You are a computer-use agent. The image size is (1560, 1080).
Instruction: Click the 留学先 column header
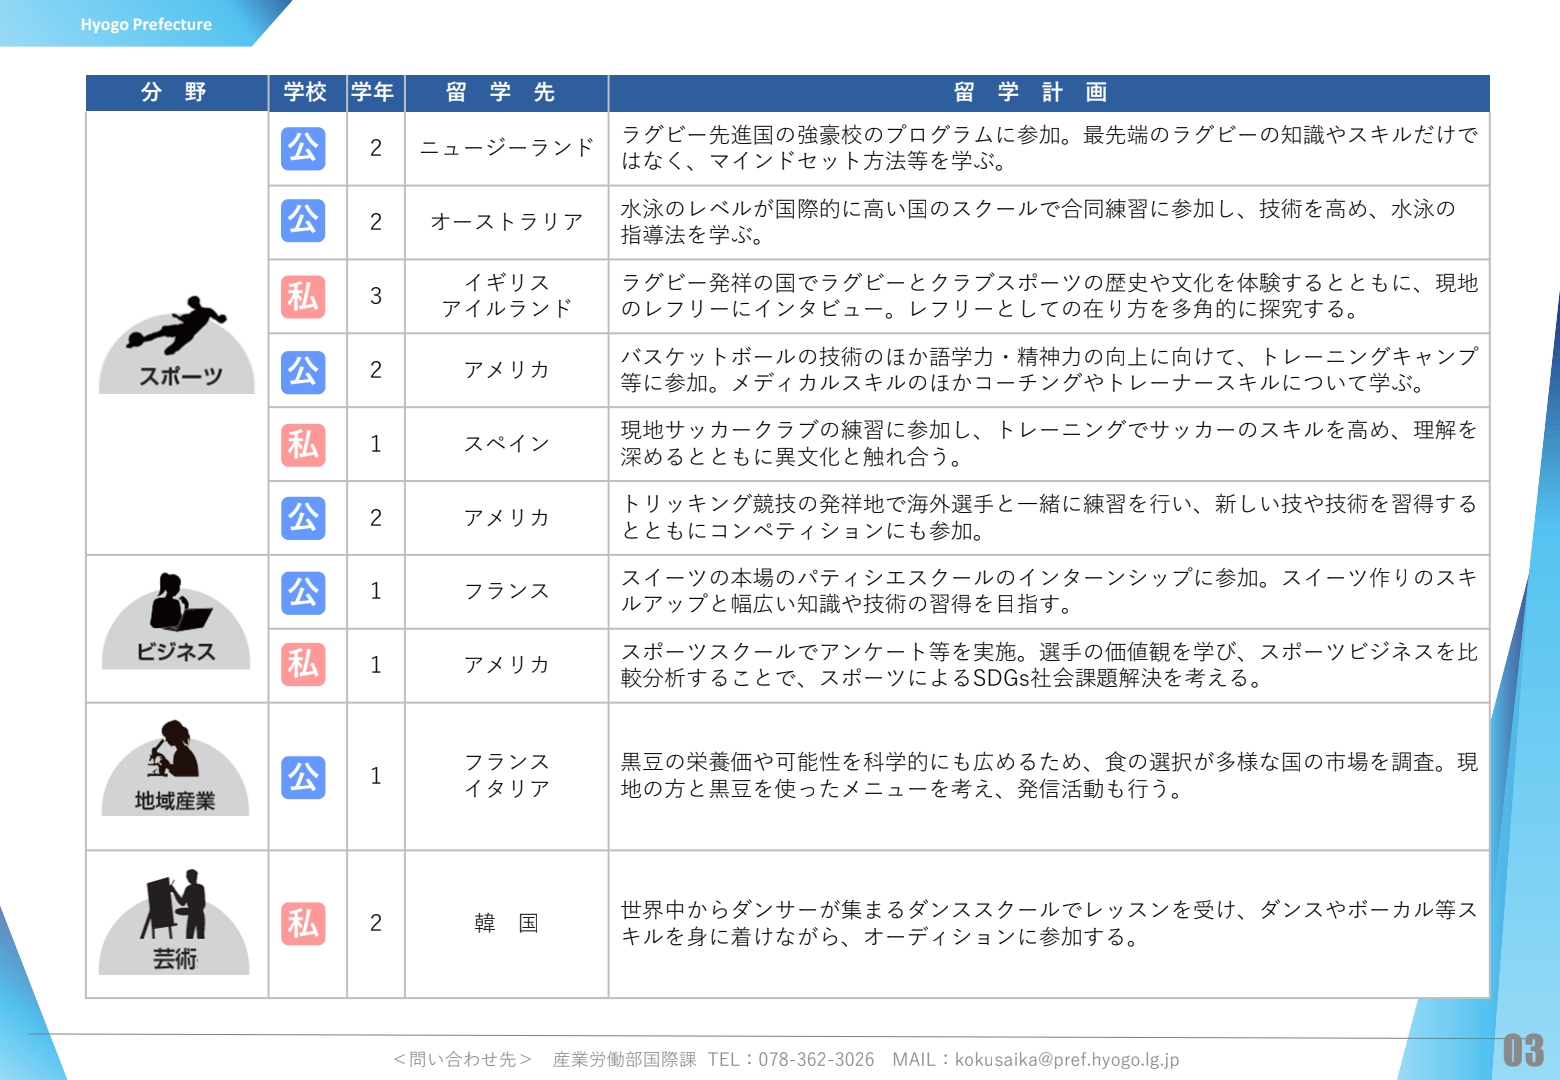pos(506,93)
